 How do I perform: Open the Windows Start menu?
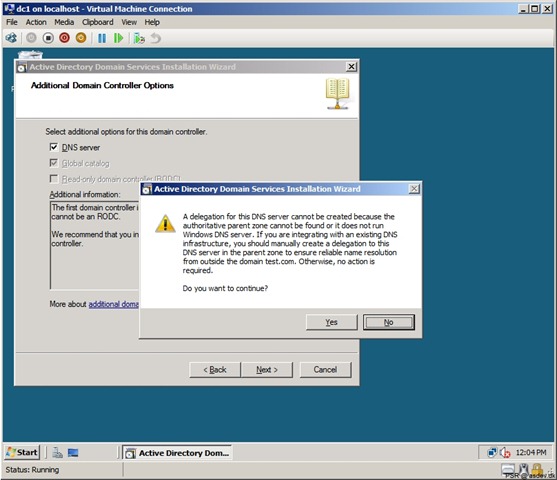tap(22, 452)
